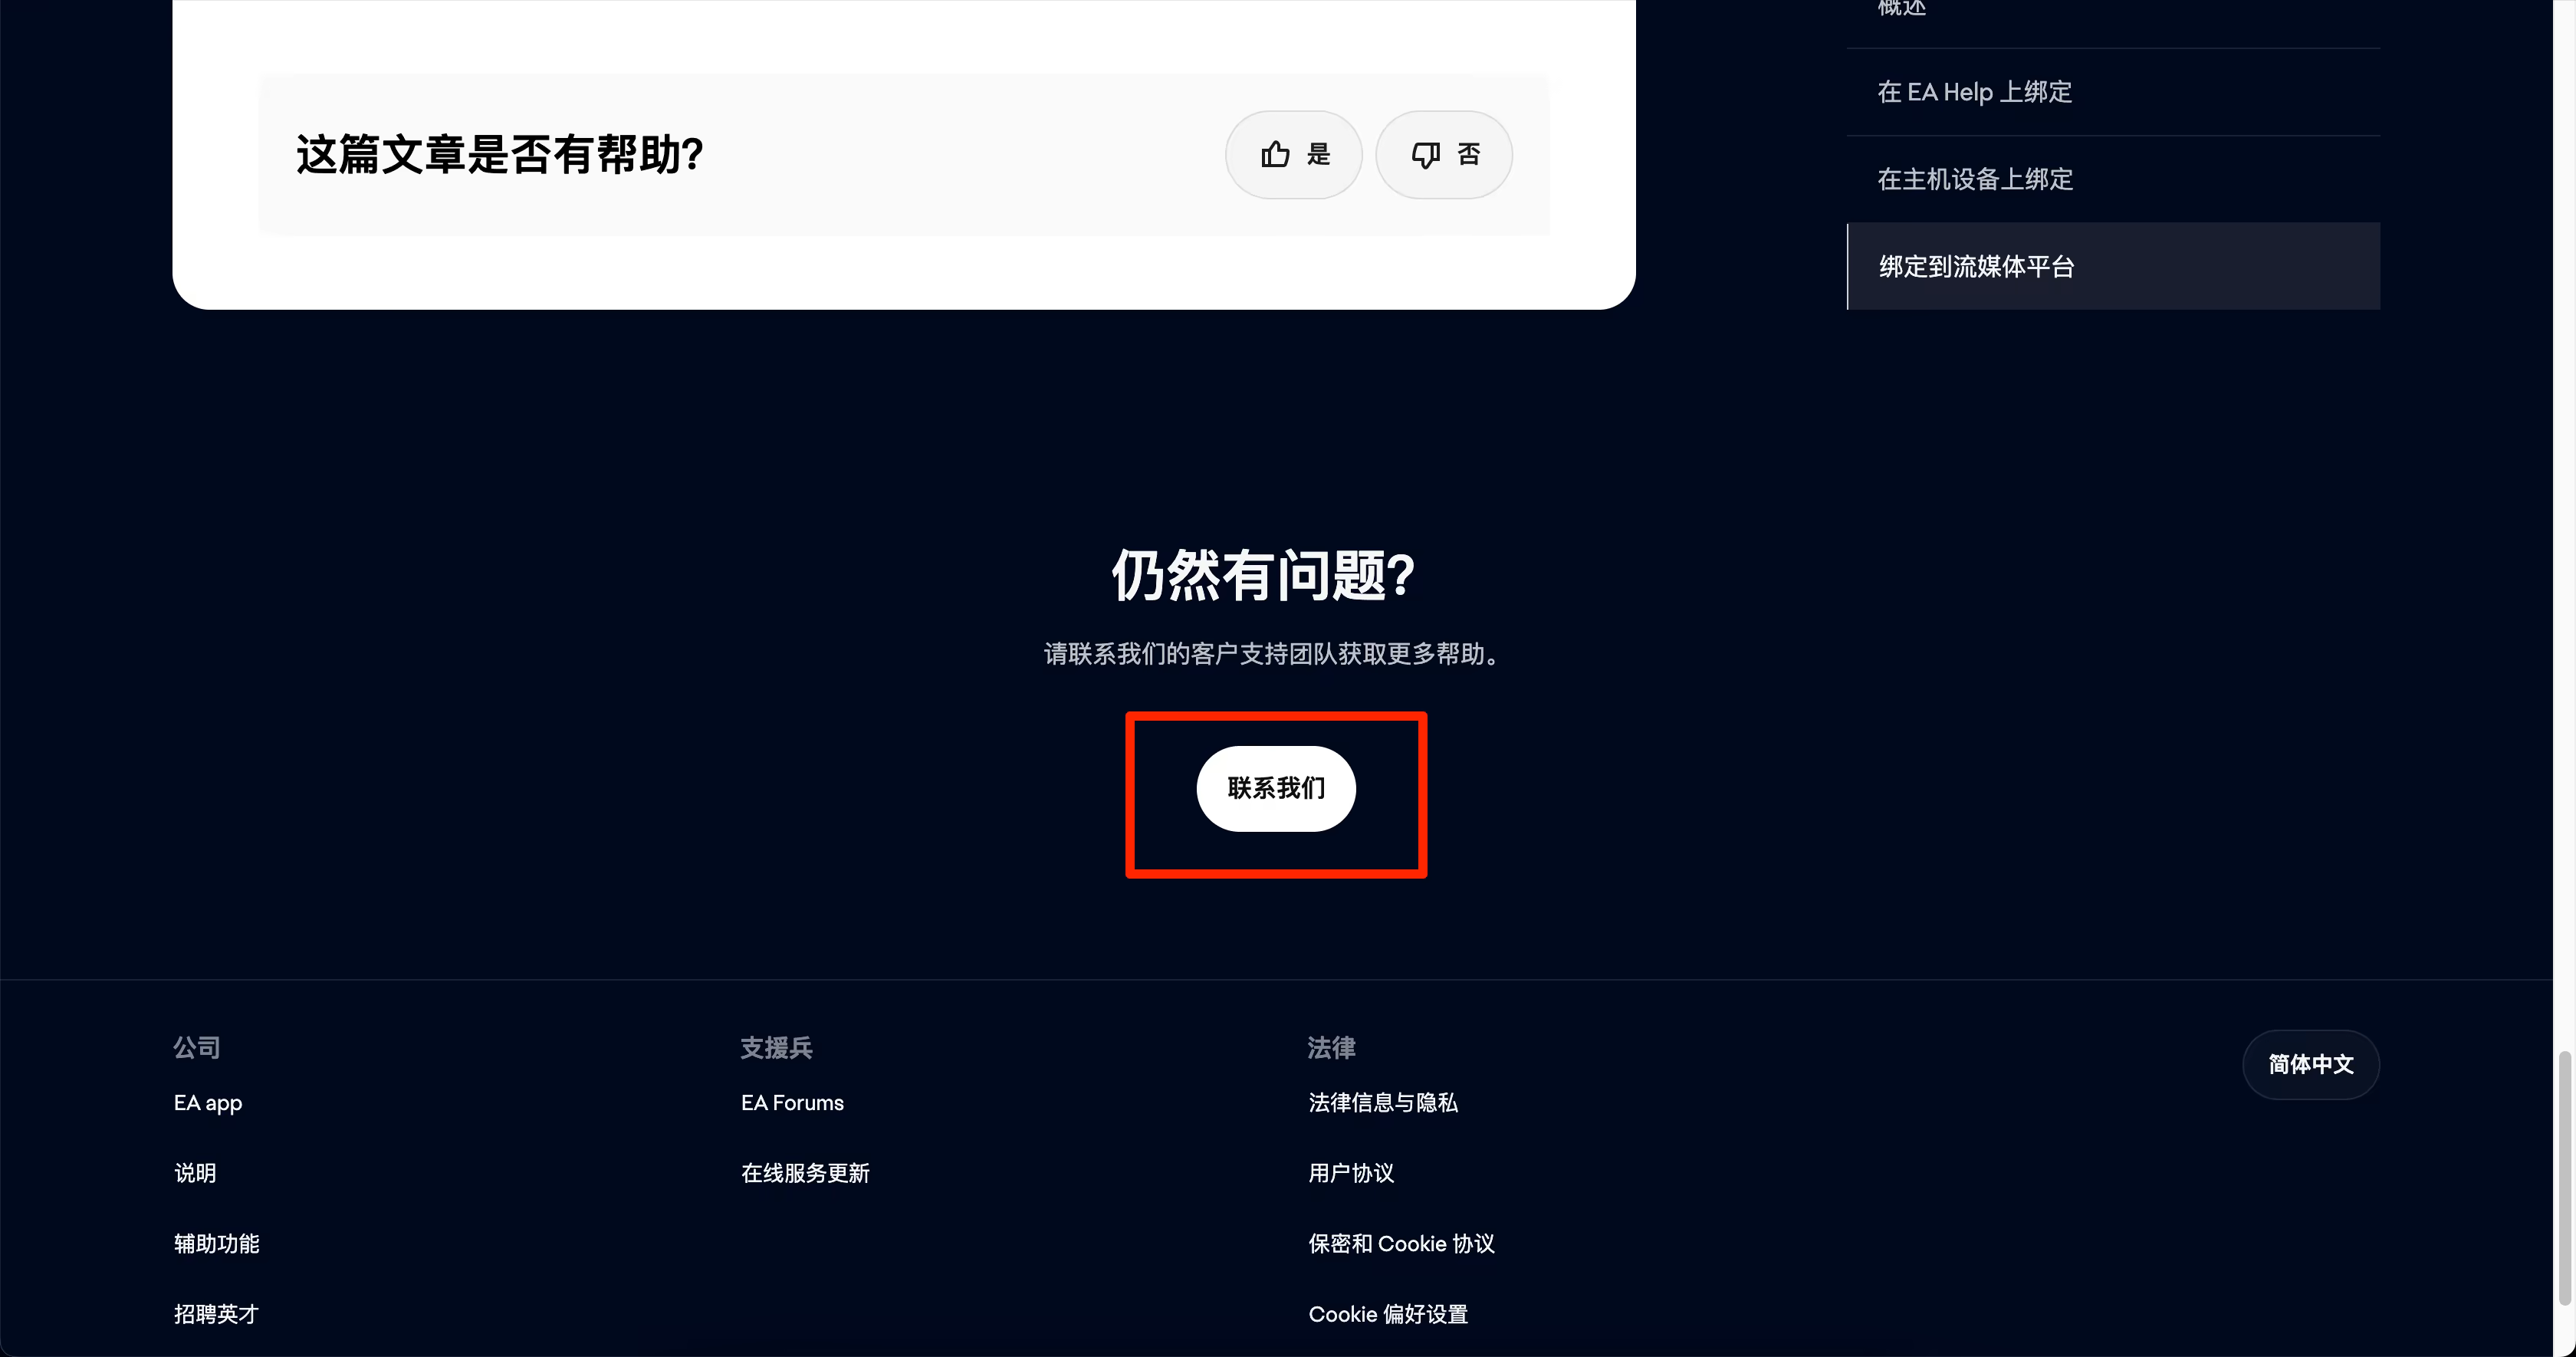
Task: Open the EA app footer link
Action: (208, 1103)
